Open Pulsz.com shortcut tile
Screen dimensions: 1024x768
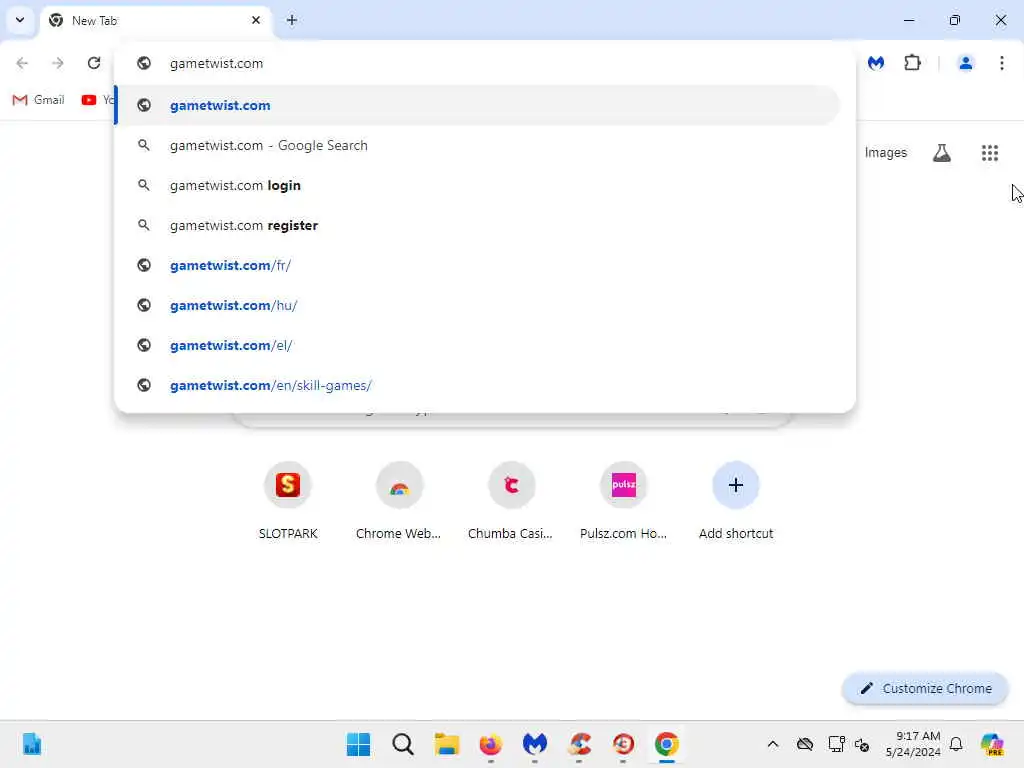tap(624, 501)
